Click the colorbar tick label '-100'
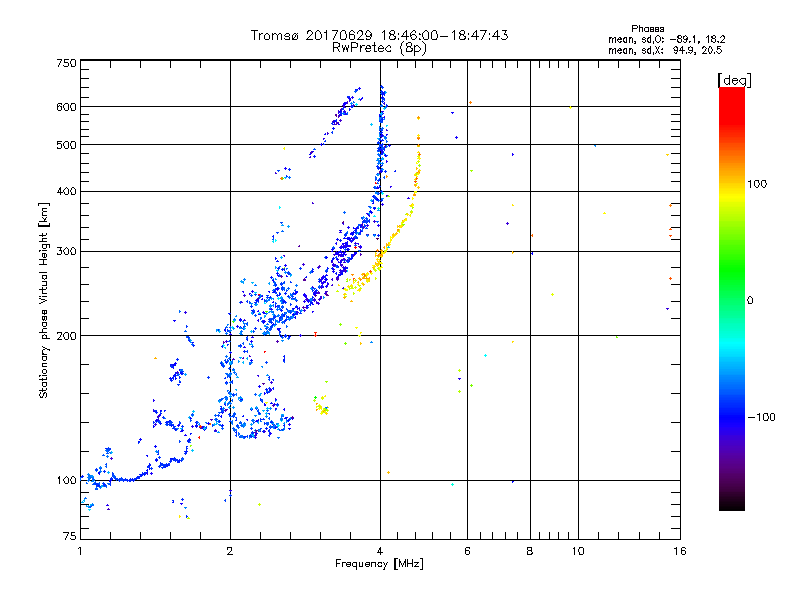800x600 pixels. tap(761, 417)
